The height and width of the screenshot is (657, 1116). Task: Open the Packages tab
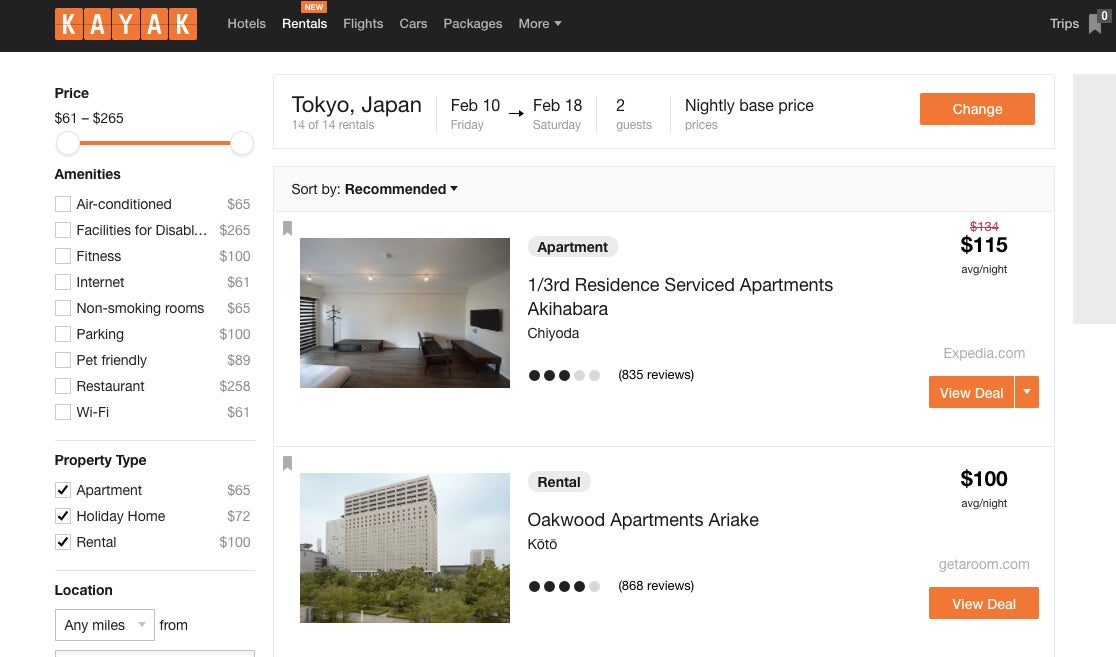[x=473, y=23]
